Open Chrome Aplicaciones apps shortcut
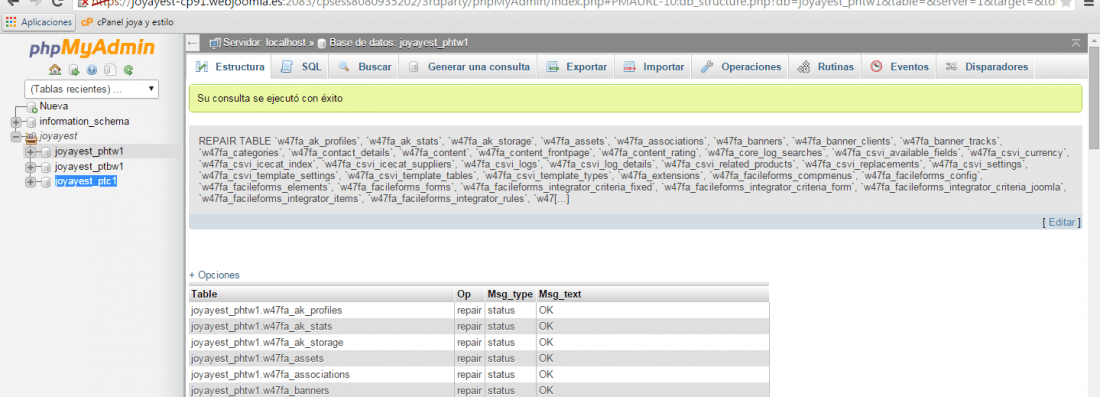 pos(39,22)
